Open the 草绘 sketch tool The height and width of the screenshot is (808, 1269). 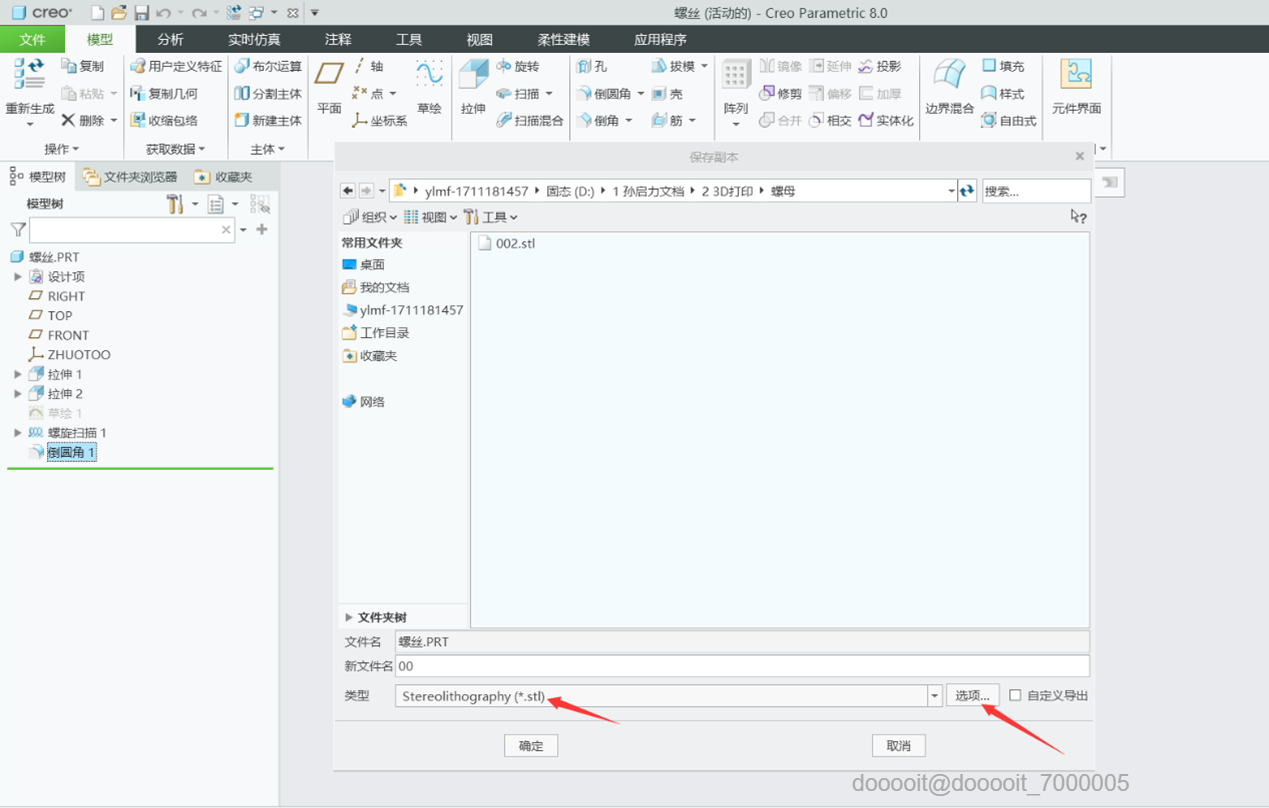429,74
